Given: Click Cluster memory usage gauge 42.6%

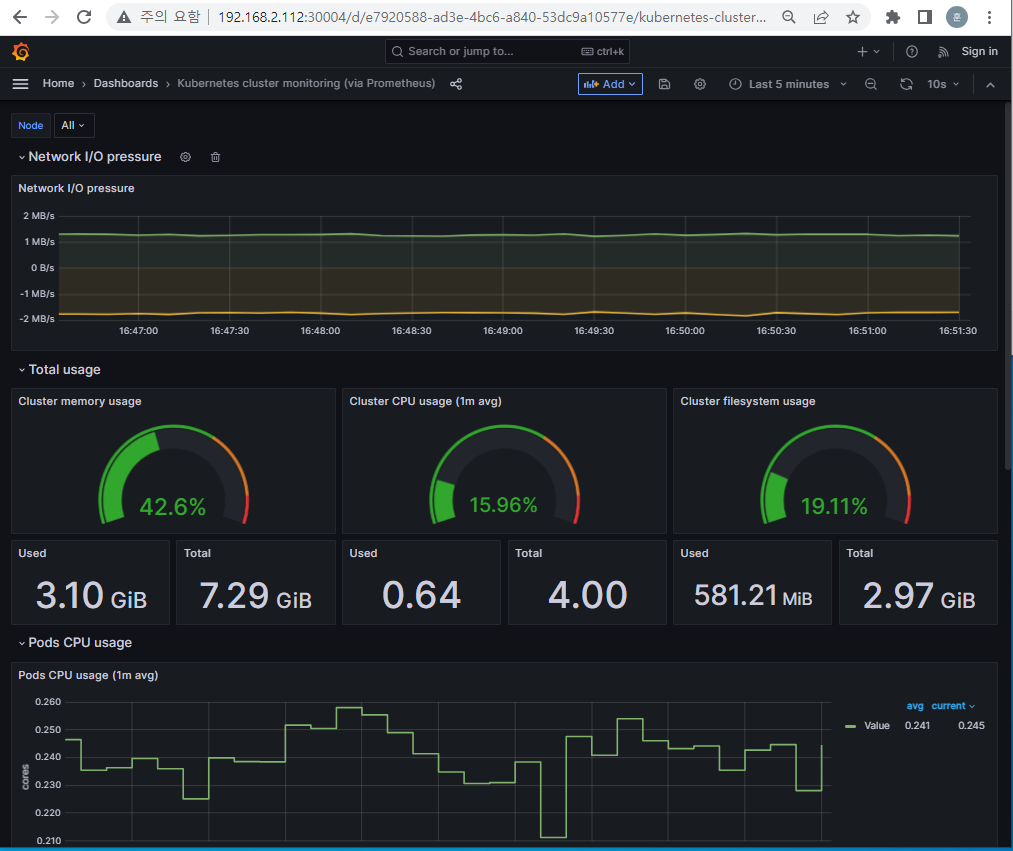Looking at the screenshot, I should pyautogui.click(x=173, y=475).
